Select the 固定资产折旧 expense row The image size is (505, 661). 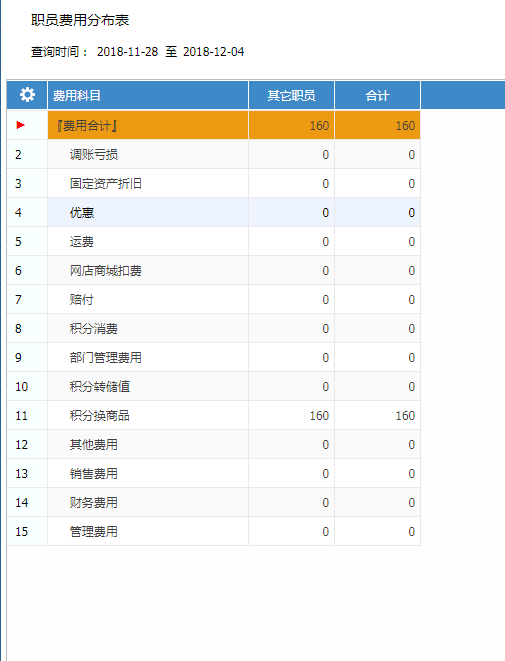pyautogui.click(x=213, y=183)
